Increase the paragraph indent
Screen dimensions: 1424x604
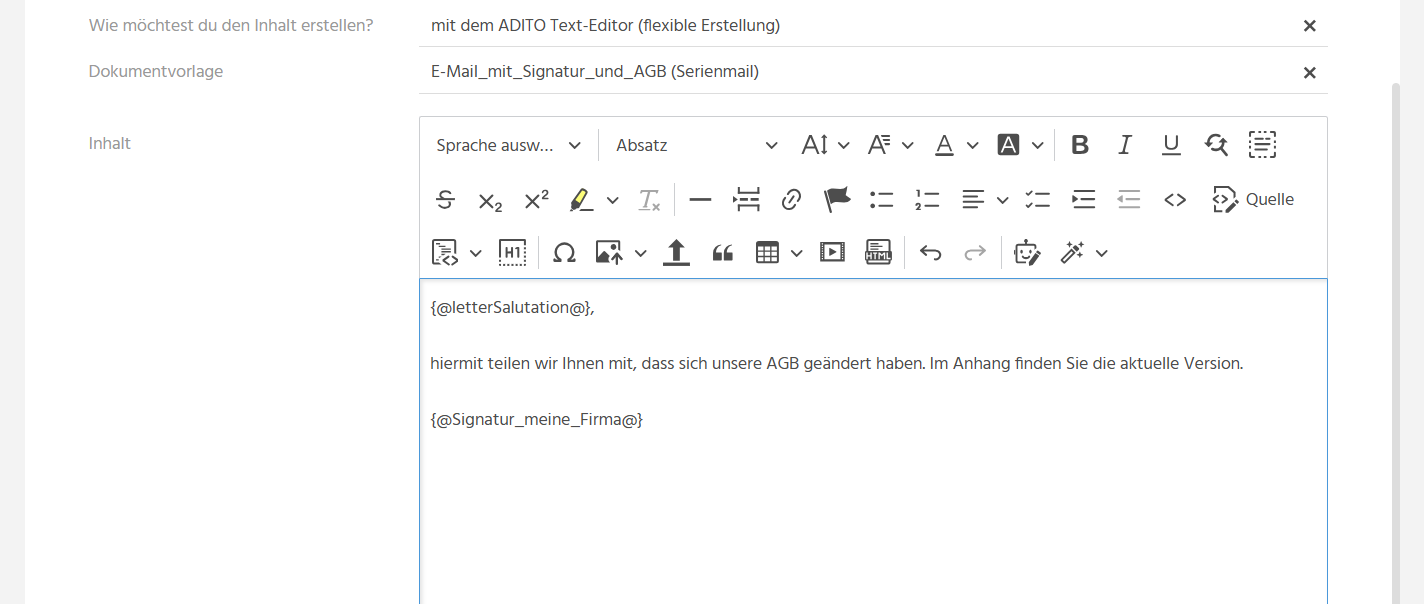point(1083,199)
